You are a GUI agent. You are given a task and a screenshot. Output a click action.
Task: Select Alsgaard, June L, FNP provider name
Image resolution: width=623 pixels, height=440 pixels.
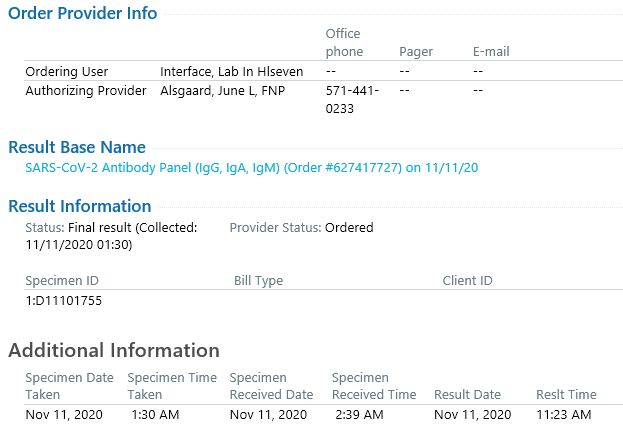[x=222, y=91]
